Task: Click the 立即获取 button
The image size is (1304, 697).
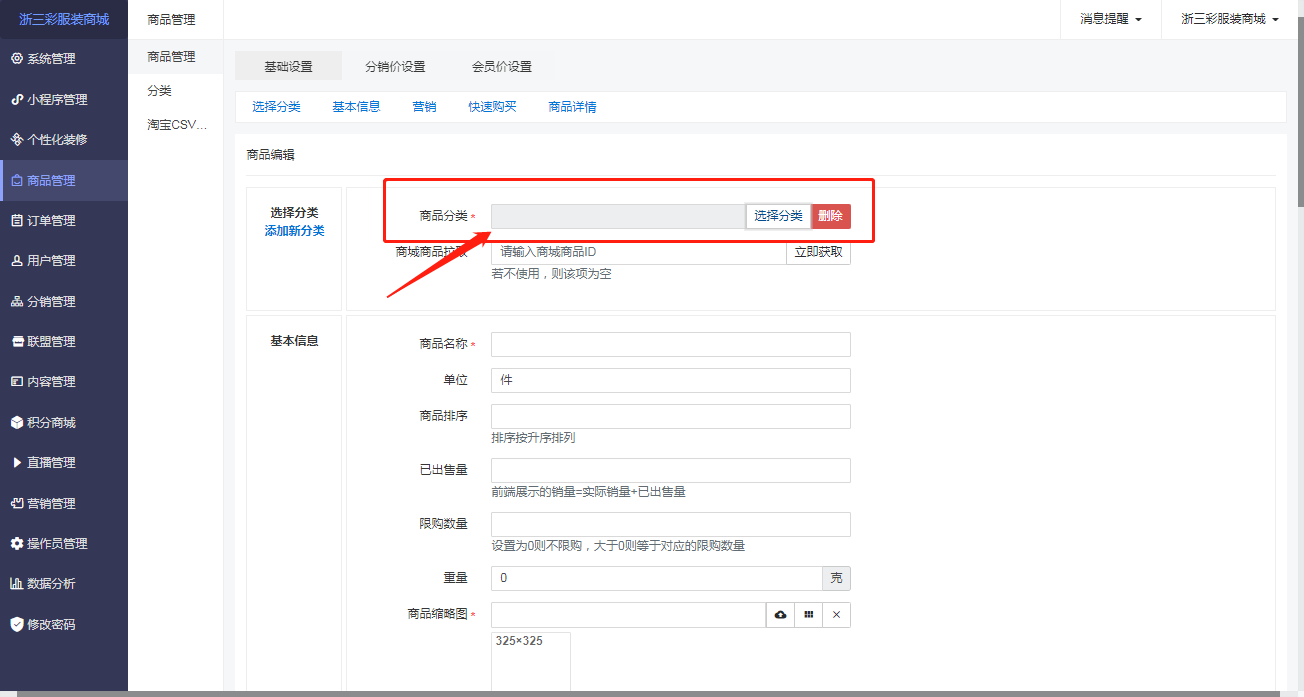Action: click(x=818, y=252)
